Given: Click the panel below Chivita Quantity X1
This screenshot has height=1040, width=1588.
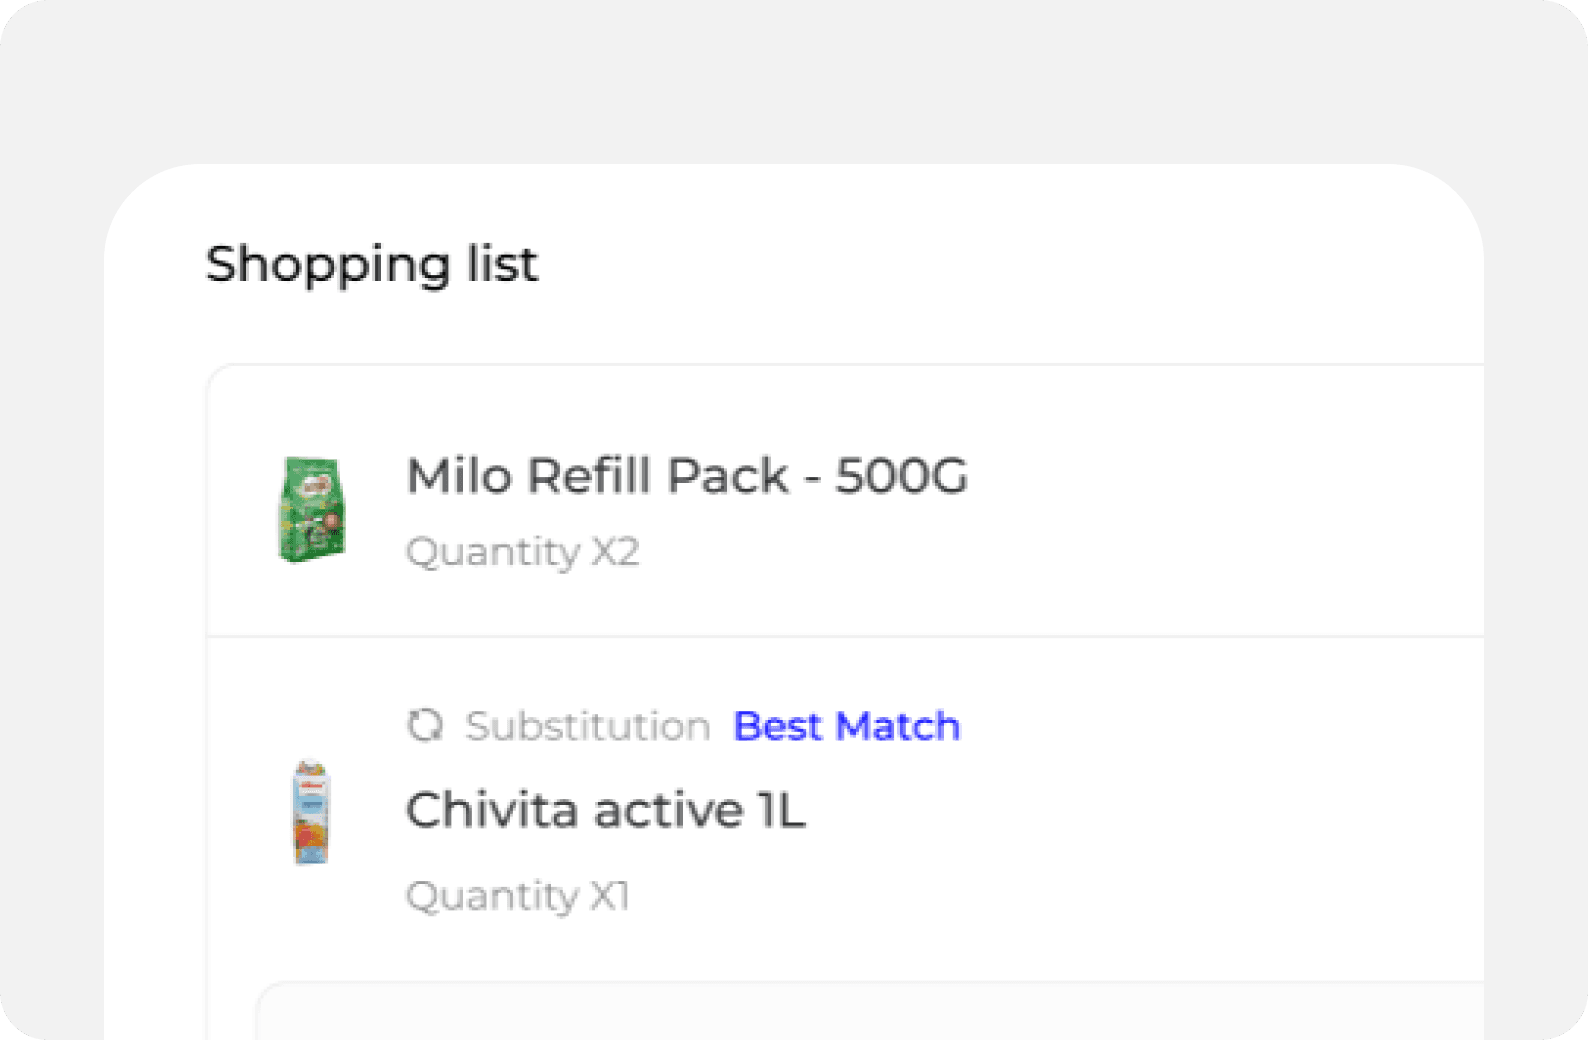Looking at the screenshot, I should point(869,1011).
